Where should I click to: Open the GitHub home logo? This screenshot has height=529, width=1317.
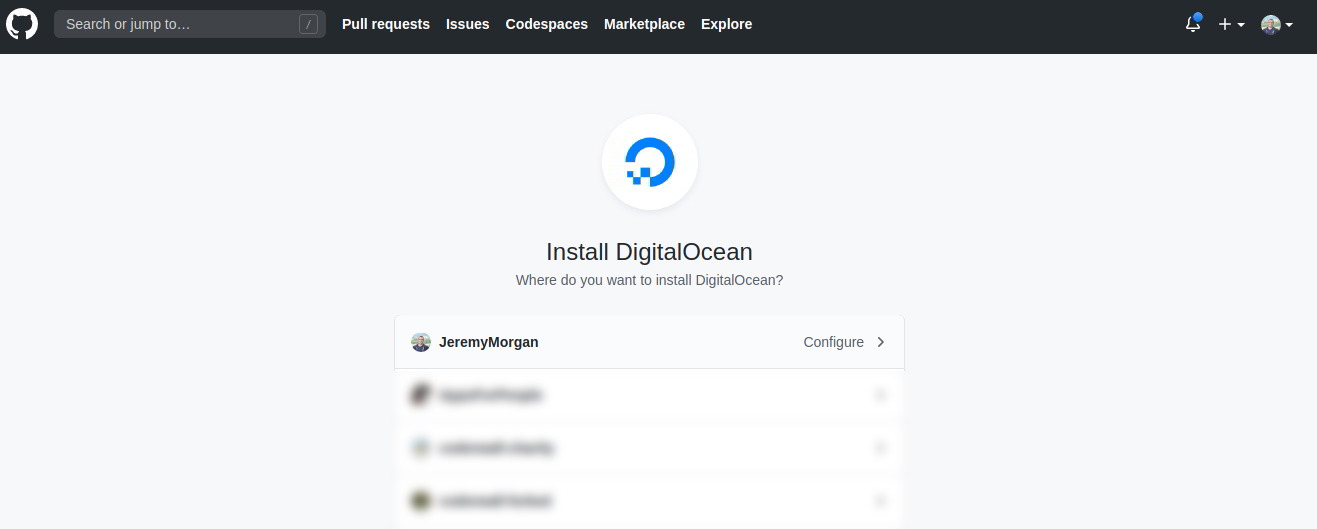pos(22,24)
